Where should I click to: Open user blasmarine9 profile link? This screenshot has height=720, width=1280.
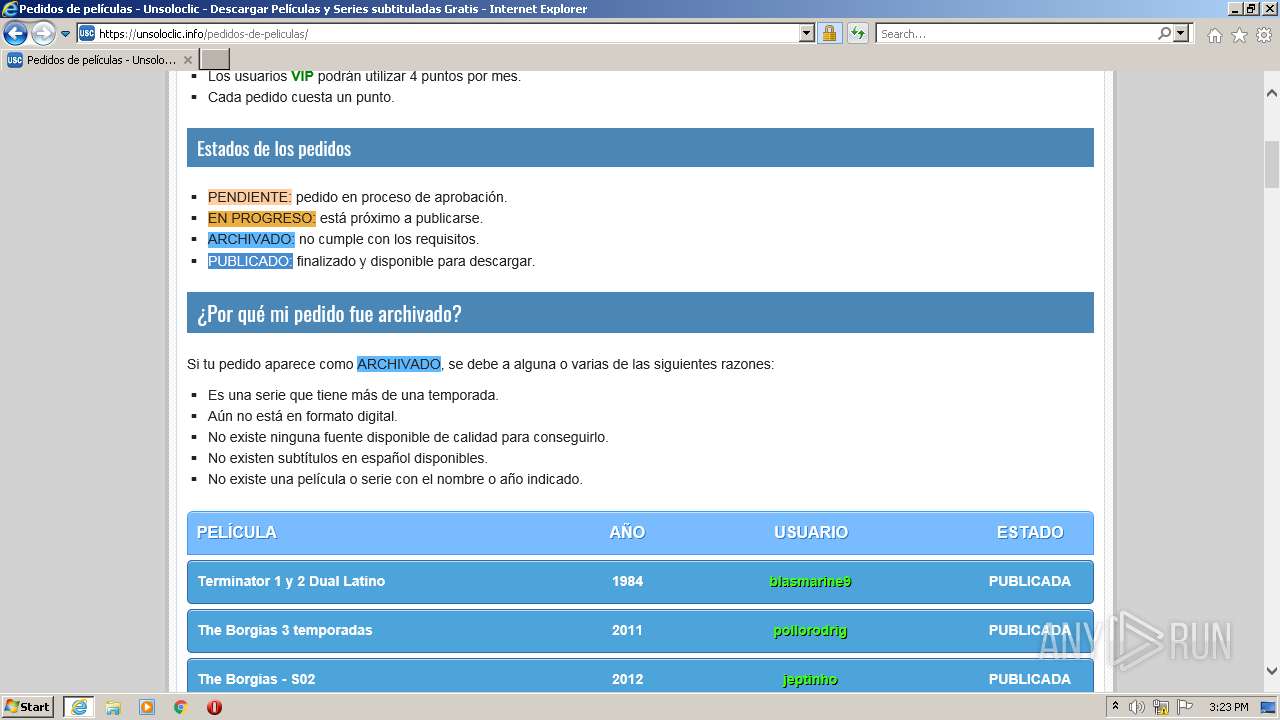click(x=811, y=581)
